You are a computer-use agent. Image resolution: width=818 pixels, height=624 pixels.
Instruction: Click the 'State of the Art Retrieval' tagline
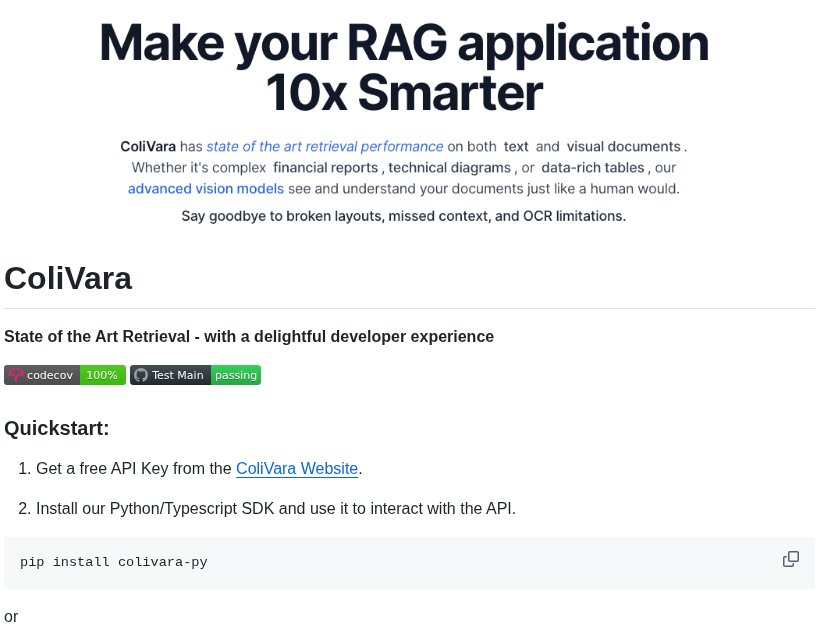tap(249, 337)
